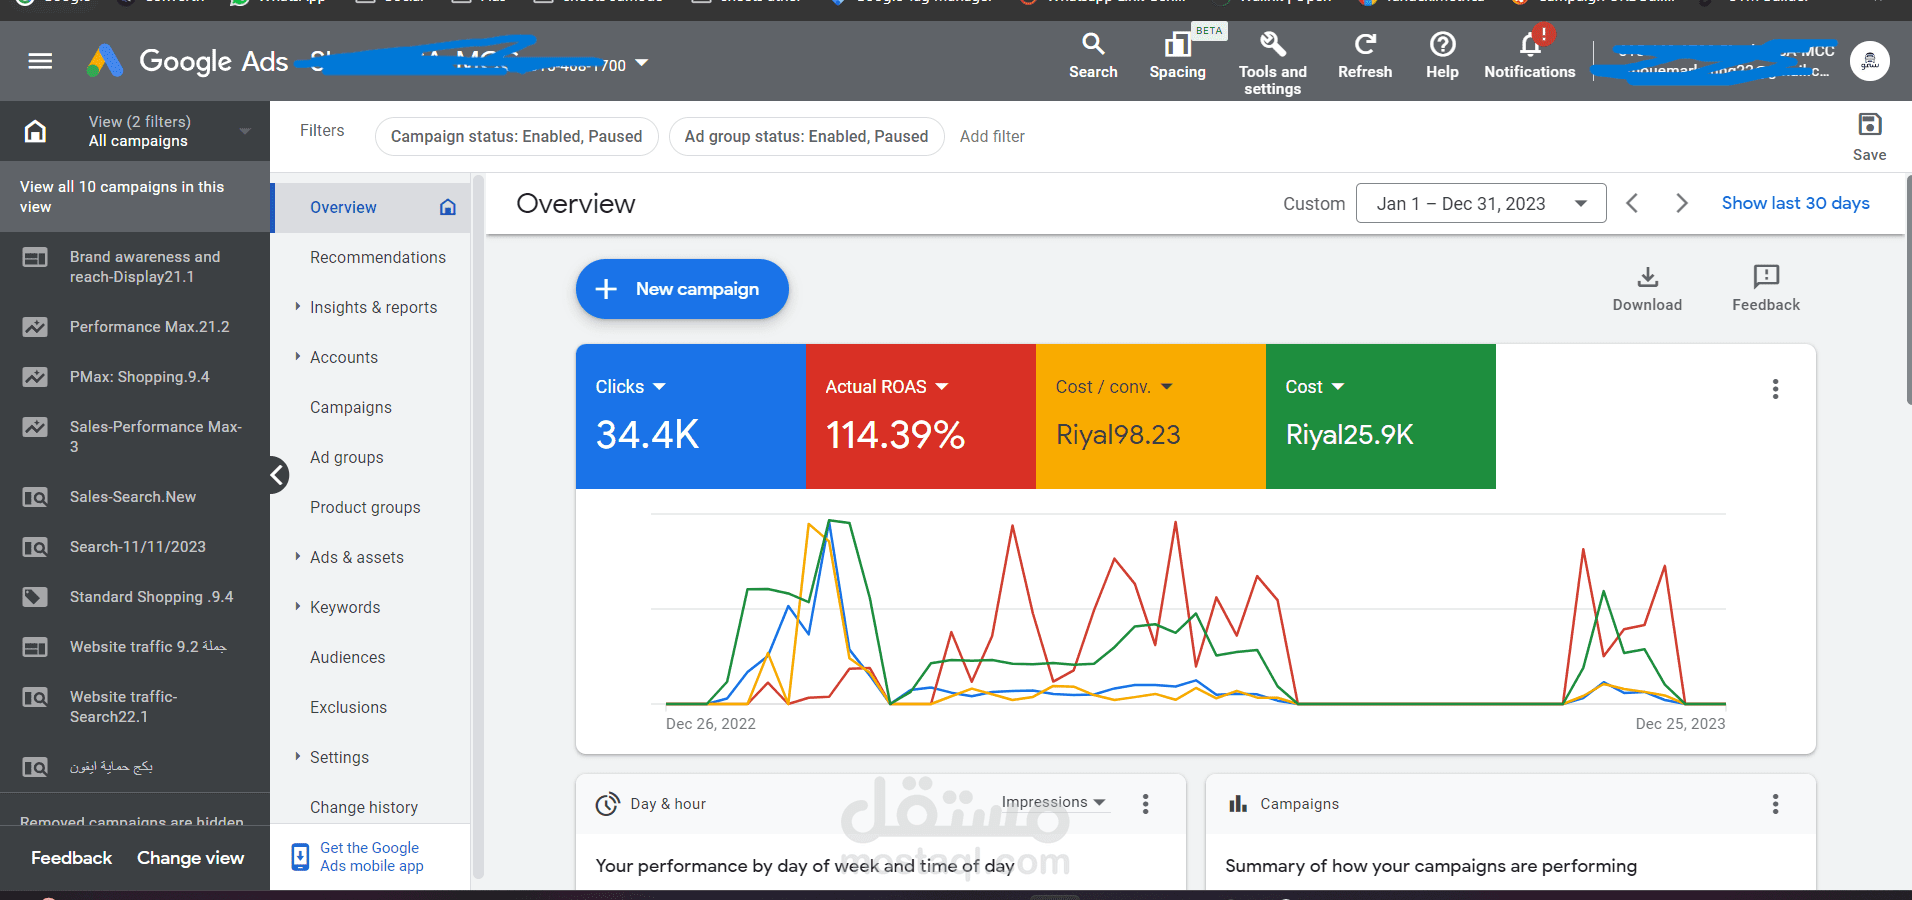Open Campaigns card more options
Viewport: 1912px width, 900px height.
(1775, 804)
